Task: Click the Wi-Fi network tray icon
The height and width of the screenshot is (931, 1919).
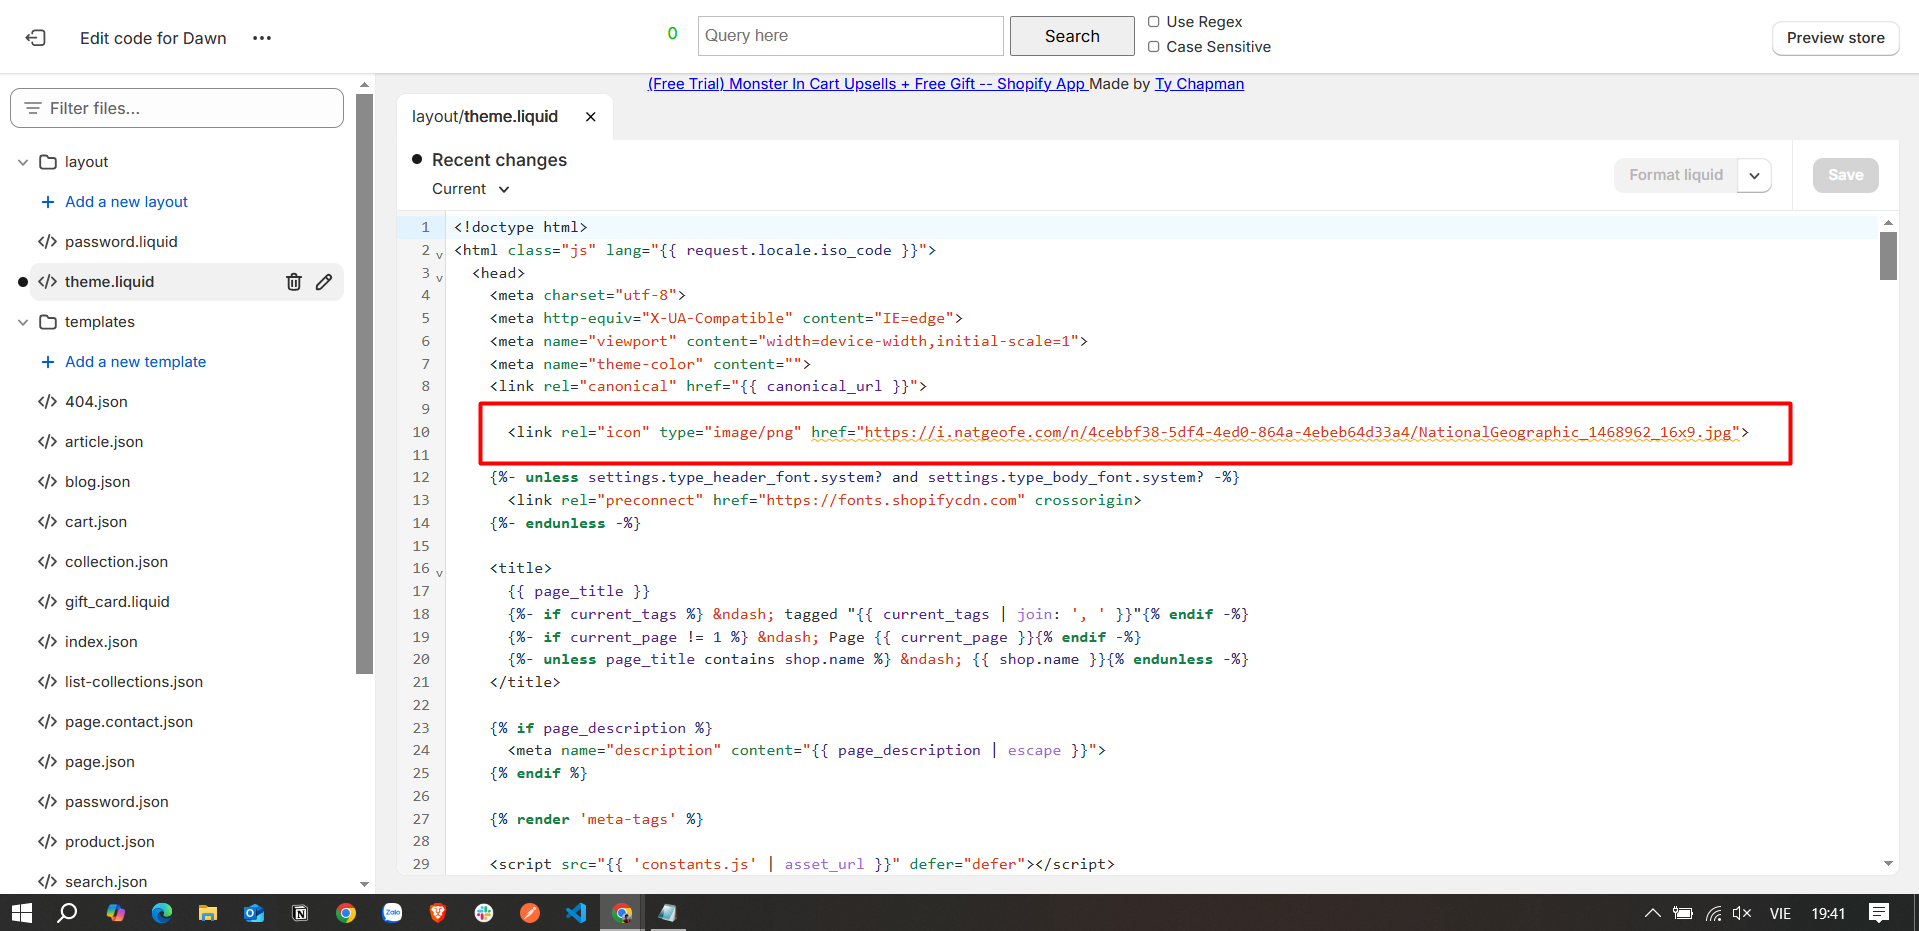Action: [x=1713, y=913]
